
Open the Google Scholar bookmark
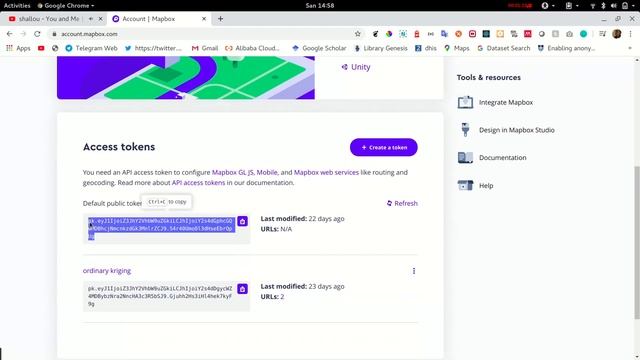320,48
